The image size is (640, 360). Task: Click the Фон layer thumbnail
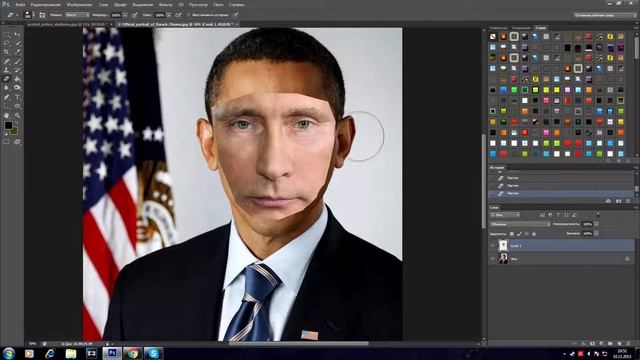pyautogui.click(x=503, y=258)
